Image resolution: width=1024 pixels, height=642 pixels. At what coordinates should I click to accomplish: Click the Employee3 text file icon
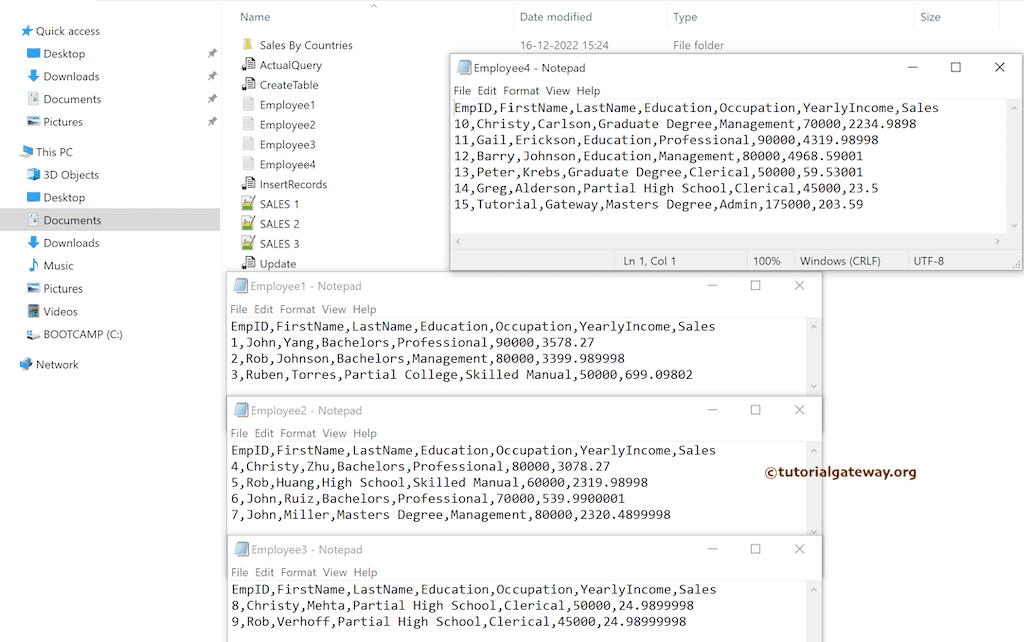click(248, 144)
